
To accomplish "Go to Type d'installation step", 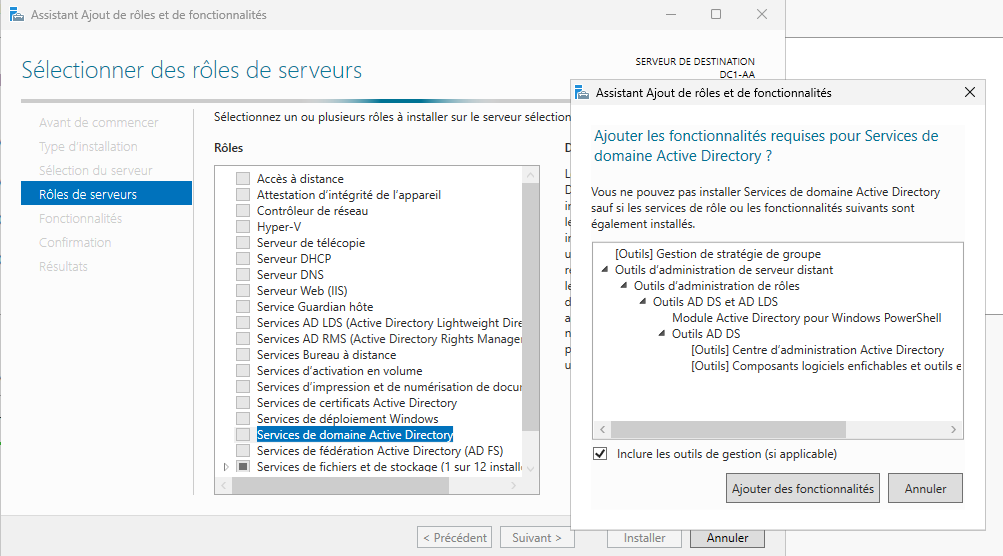I will 88,147.
